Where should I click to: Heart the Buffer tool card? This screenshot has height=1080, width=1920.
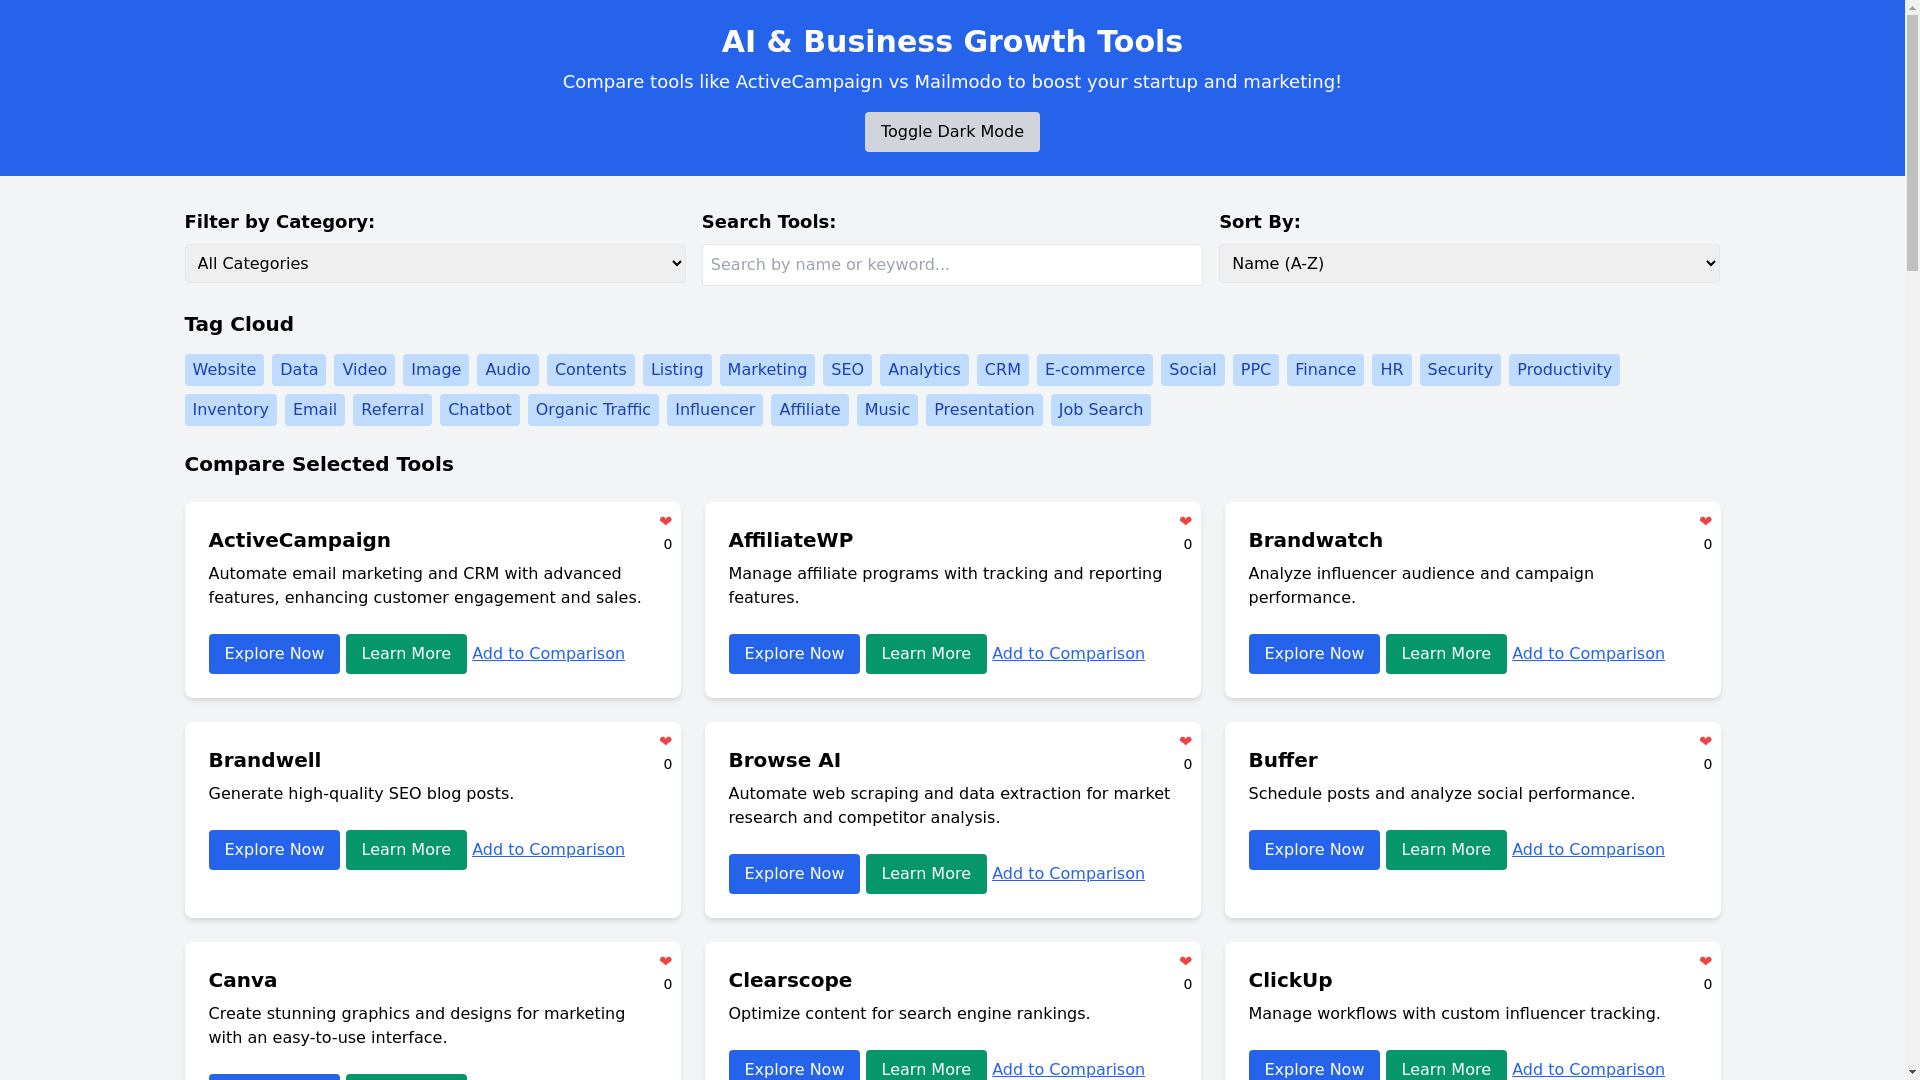[1706, 741]
